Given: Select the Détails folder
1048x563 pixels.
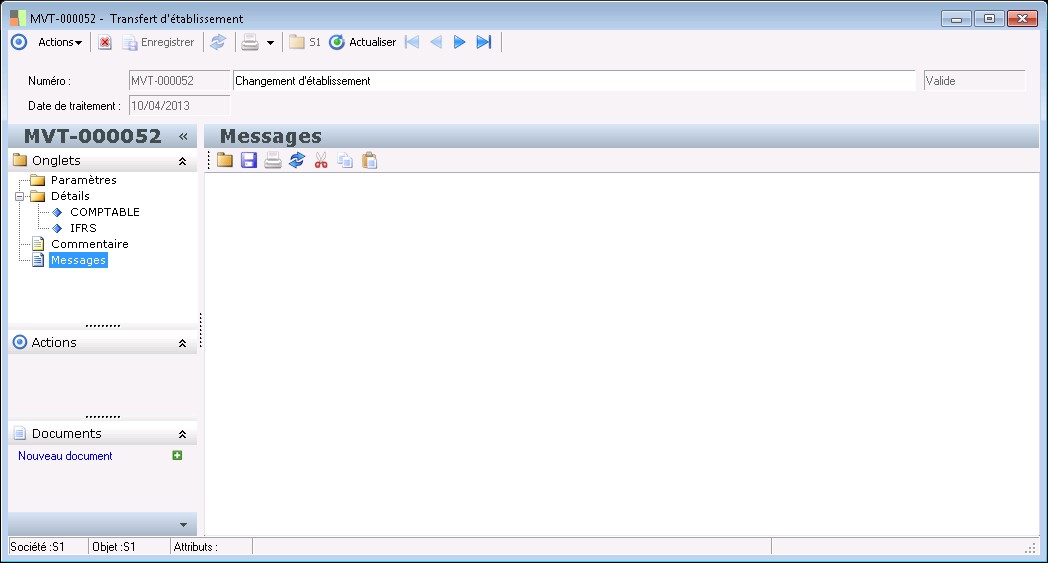Looking at the screenshot, I should pos(70,196).
